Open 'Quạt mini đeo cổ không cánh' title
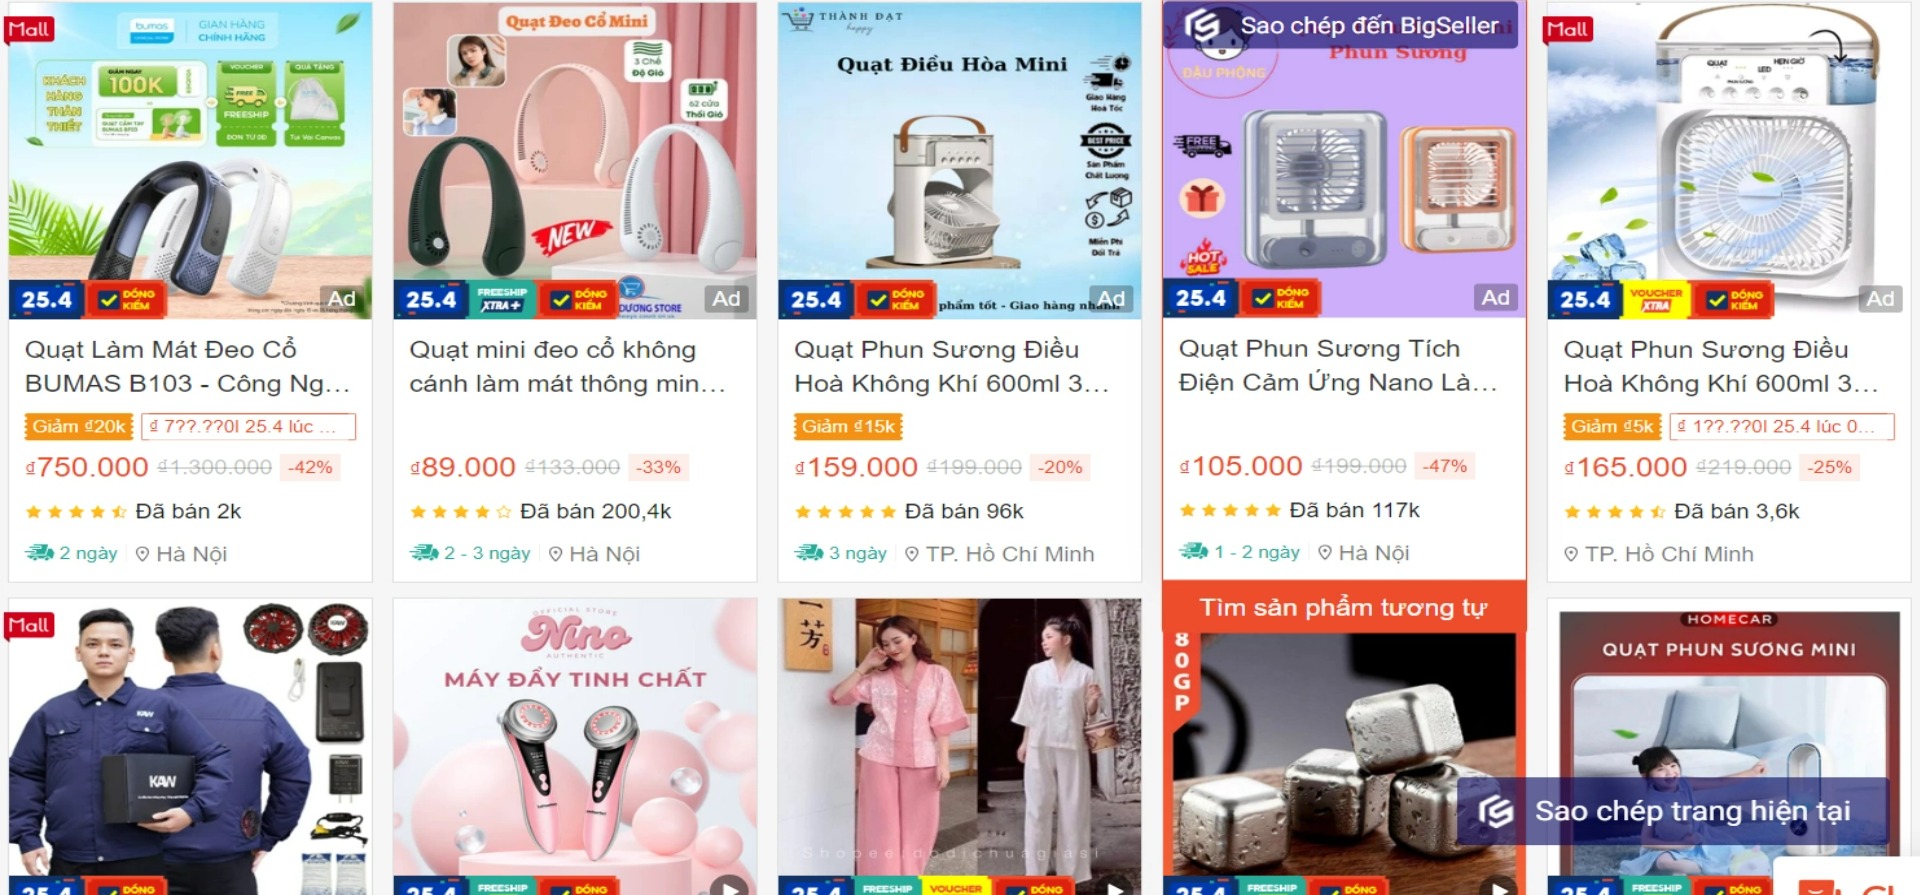 [x=567, y=366]
